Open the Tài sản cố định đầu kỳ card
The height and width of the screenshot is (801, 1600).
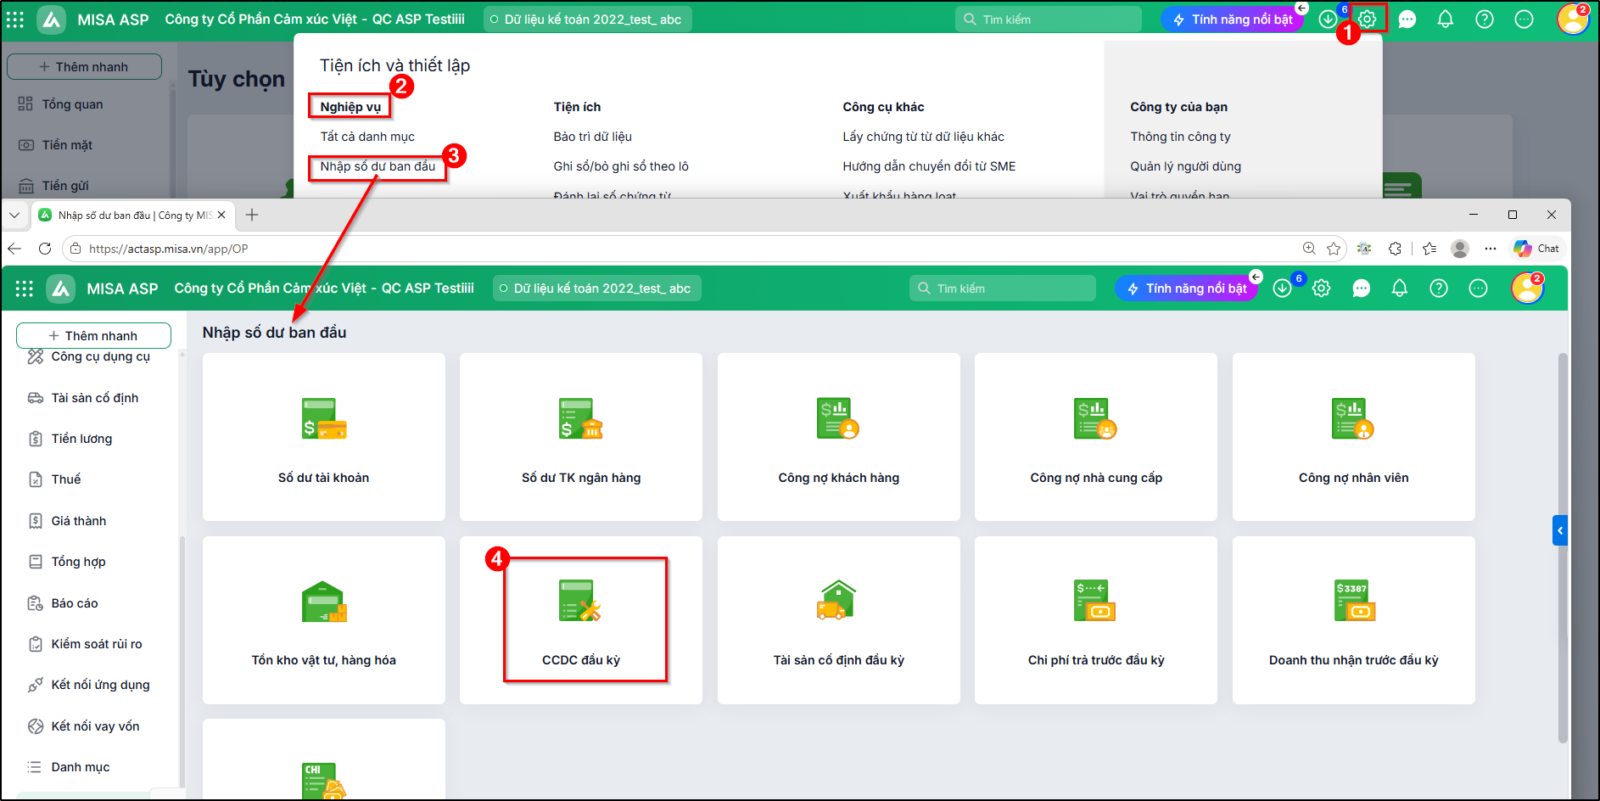839,620
